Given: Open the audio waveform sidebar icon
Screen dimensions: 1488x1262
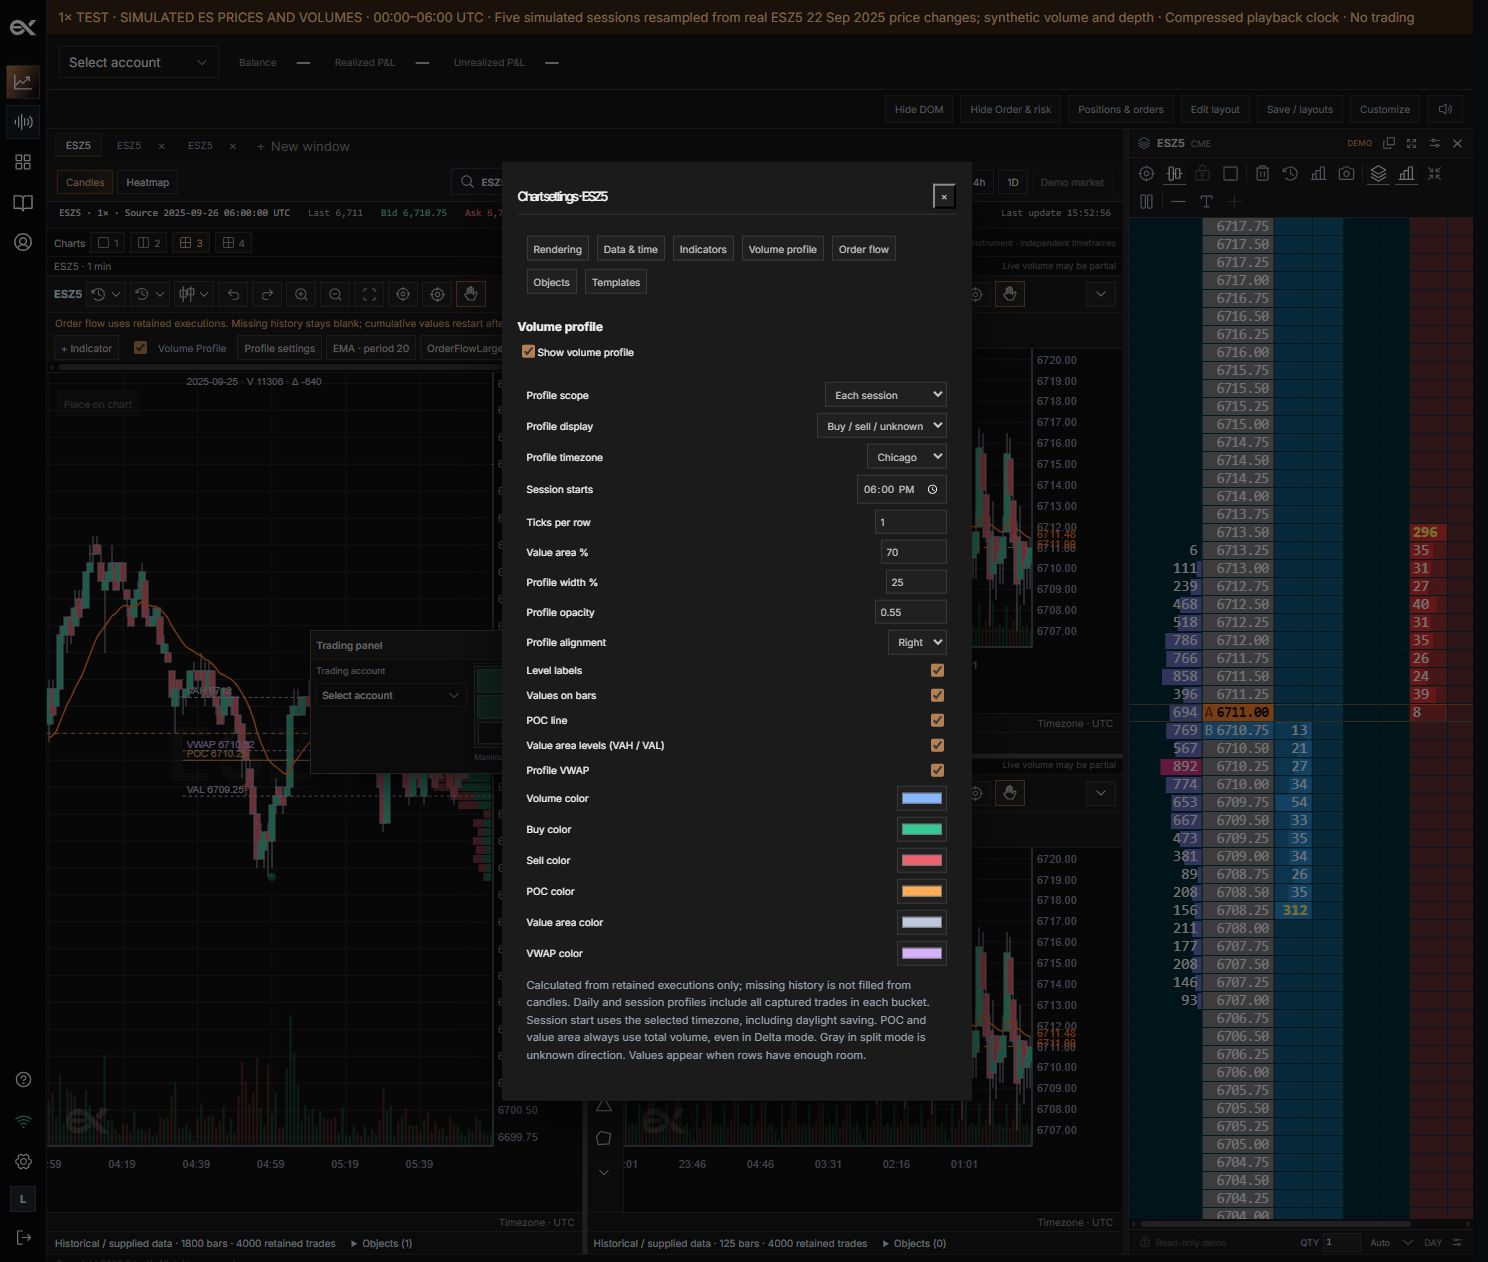Looking at the screenshot, I should point(23,122).
